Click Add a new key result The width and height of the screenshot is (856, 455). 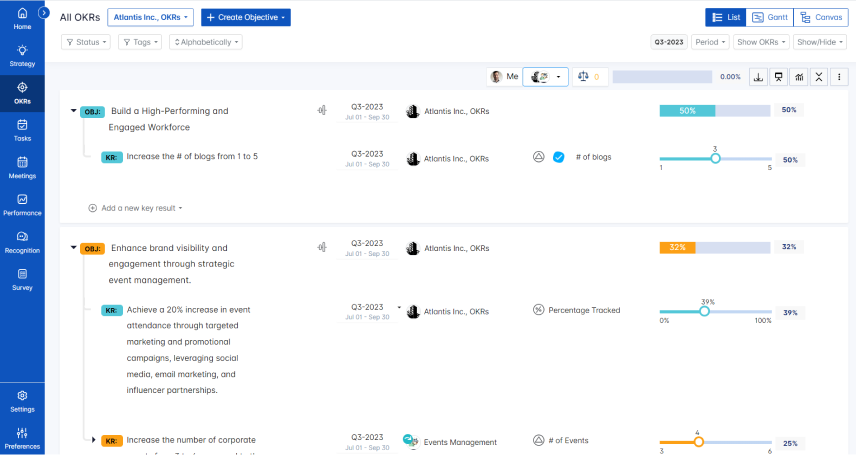pos(135,208)
